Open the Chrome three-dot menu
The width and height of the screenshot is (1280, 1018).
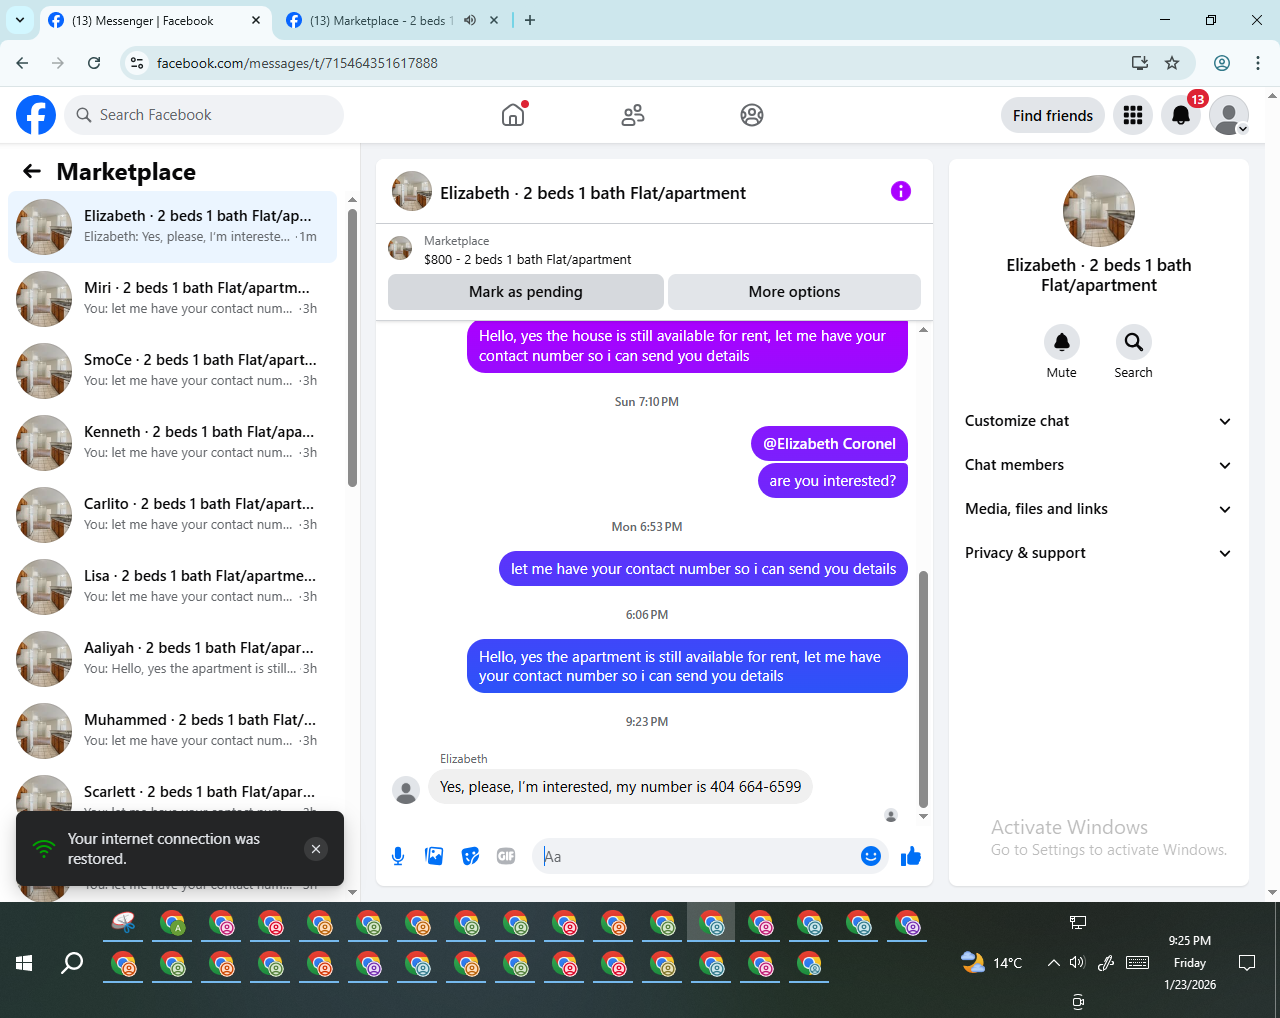tap(1258, 63)
